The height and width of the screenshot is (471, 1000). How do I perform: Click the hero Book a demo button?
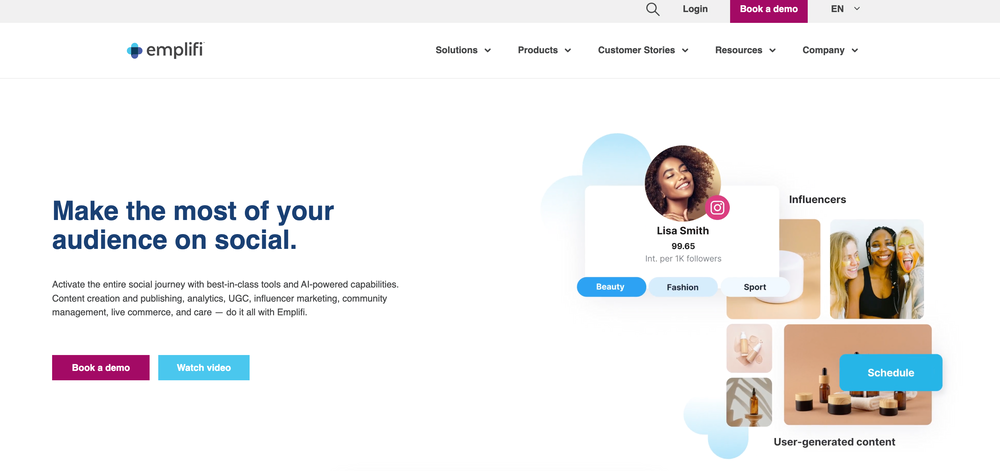pos(101,368)
